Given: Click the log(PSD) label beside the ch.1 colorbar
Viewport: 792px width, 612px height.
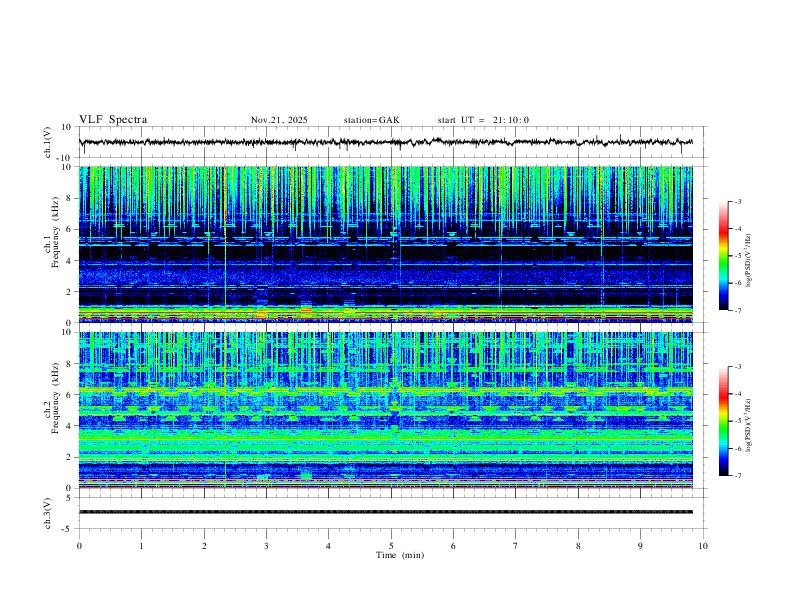Looking at the screenshot, I should point(748,261).
